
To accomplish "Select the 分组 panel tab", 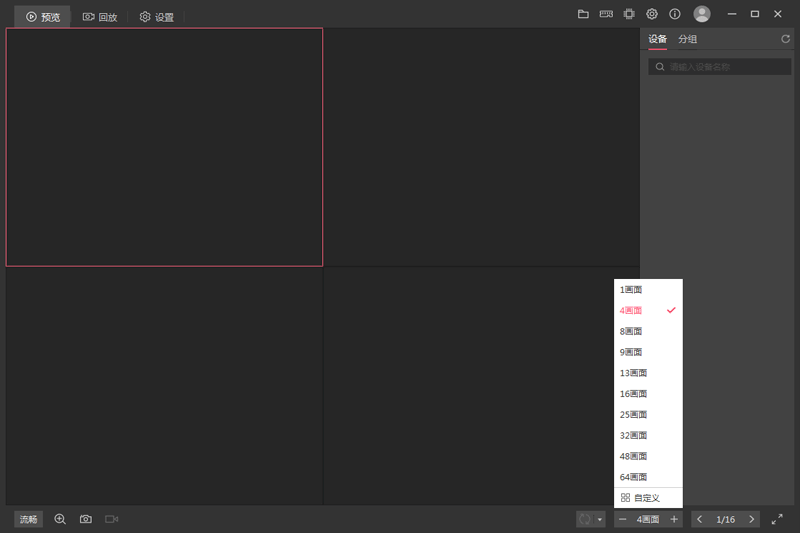I will [687, 39].
